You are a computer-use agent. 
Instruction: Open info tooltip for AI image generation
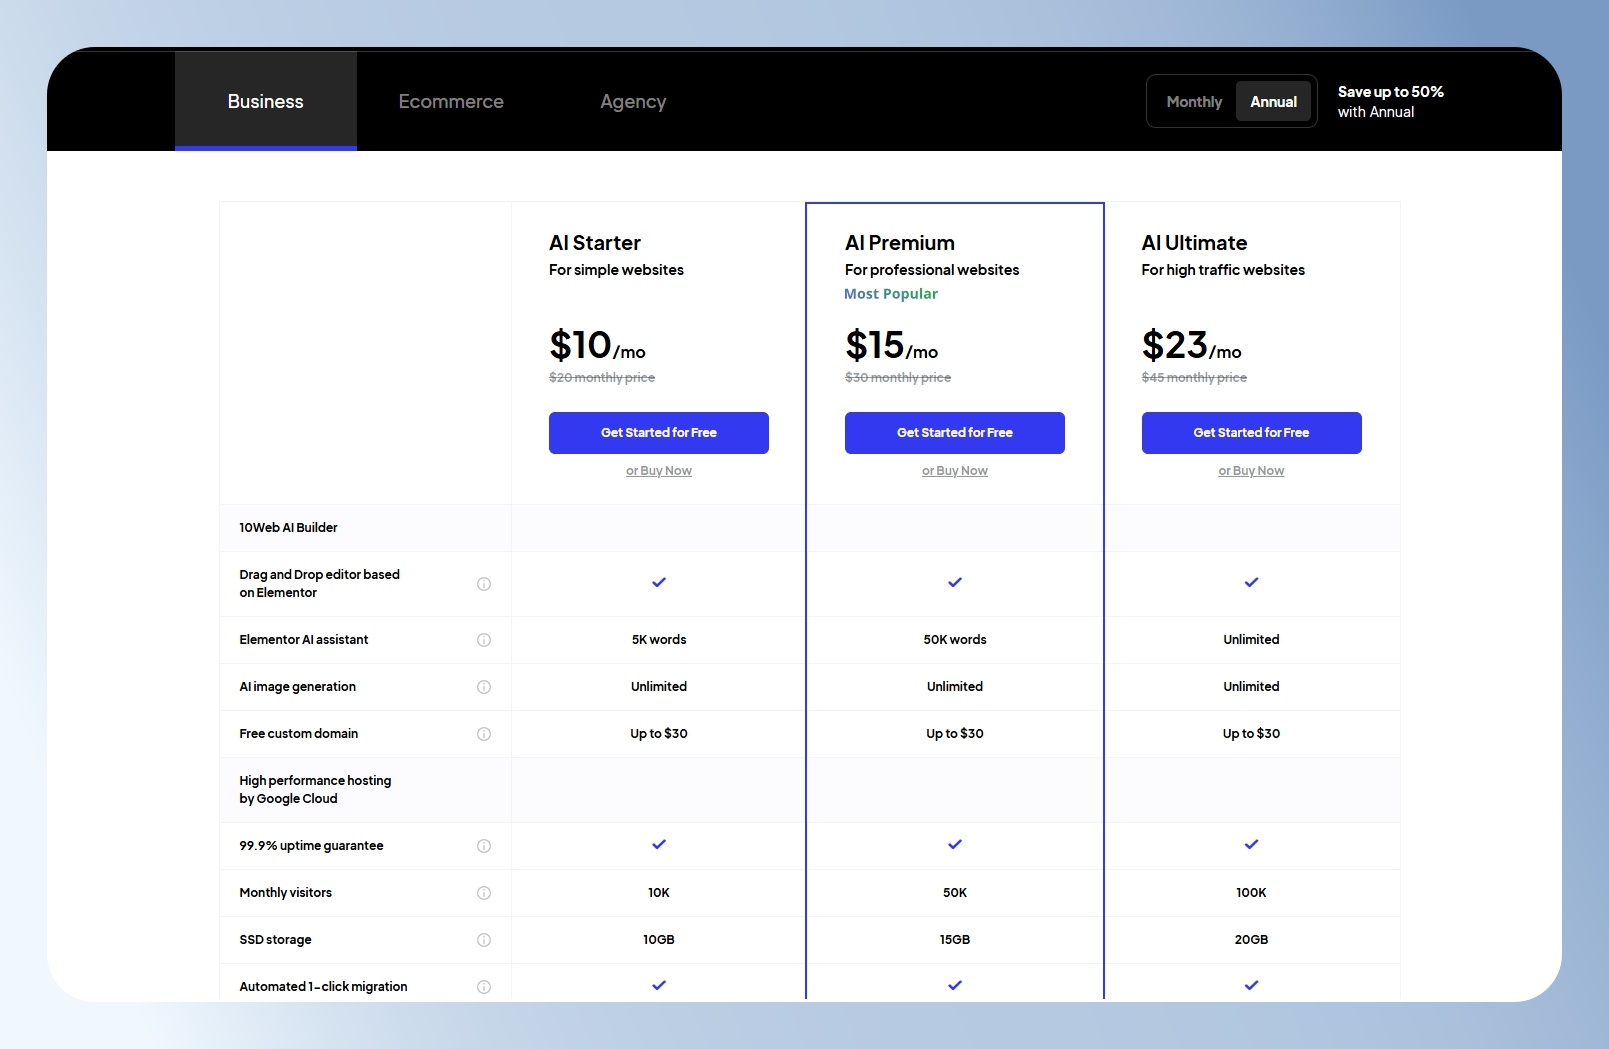[x=484, y=687]
